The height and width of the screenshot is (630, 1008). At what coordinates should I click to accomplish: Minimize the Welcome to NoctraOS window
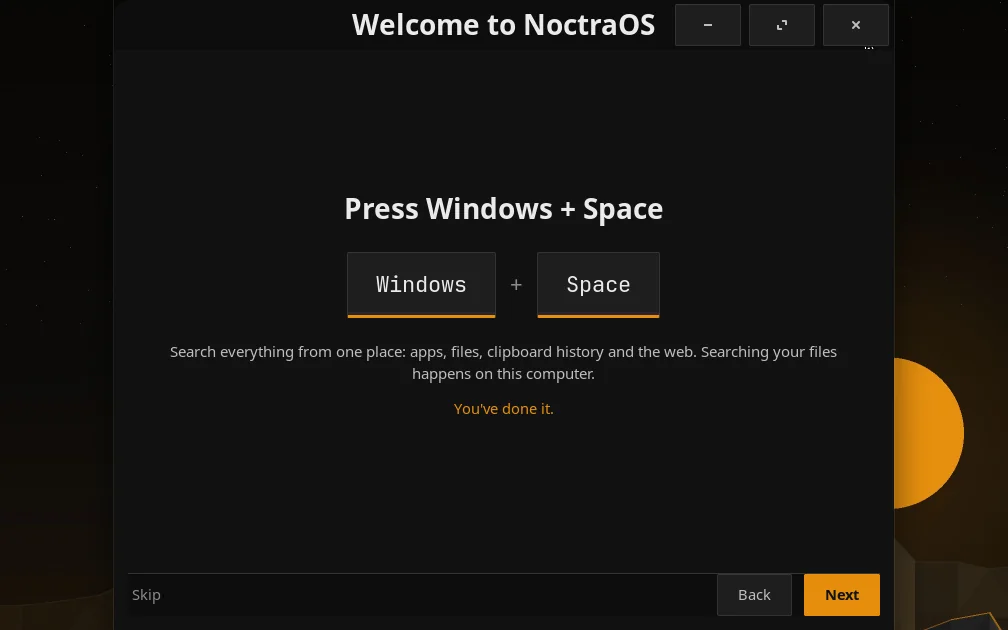pyautogui.click(x=708, y=25)
